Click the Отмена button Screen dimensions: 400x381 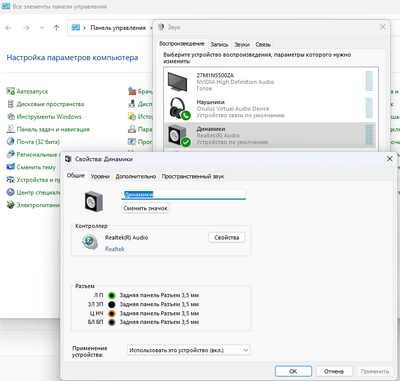[x=334, y=371]
